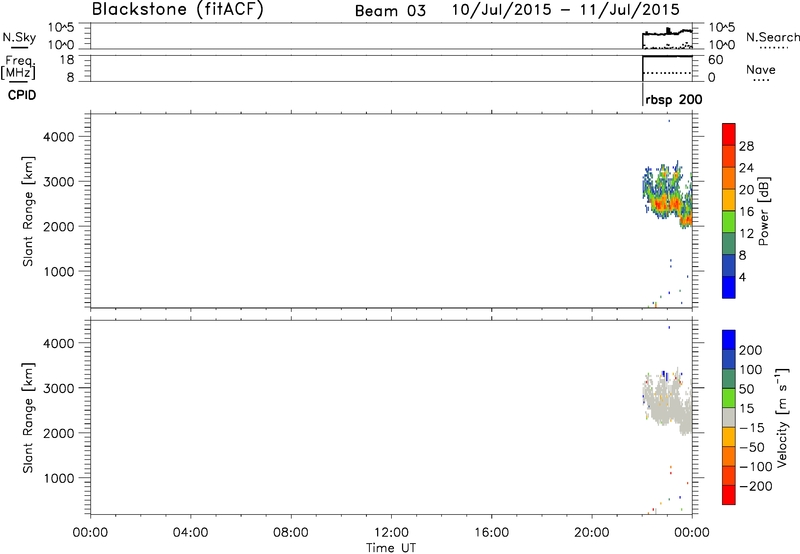Click the 16:00 time axis label
This screenshot has height=554, width=800.
coord(492,533)
